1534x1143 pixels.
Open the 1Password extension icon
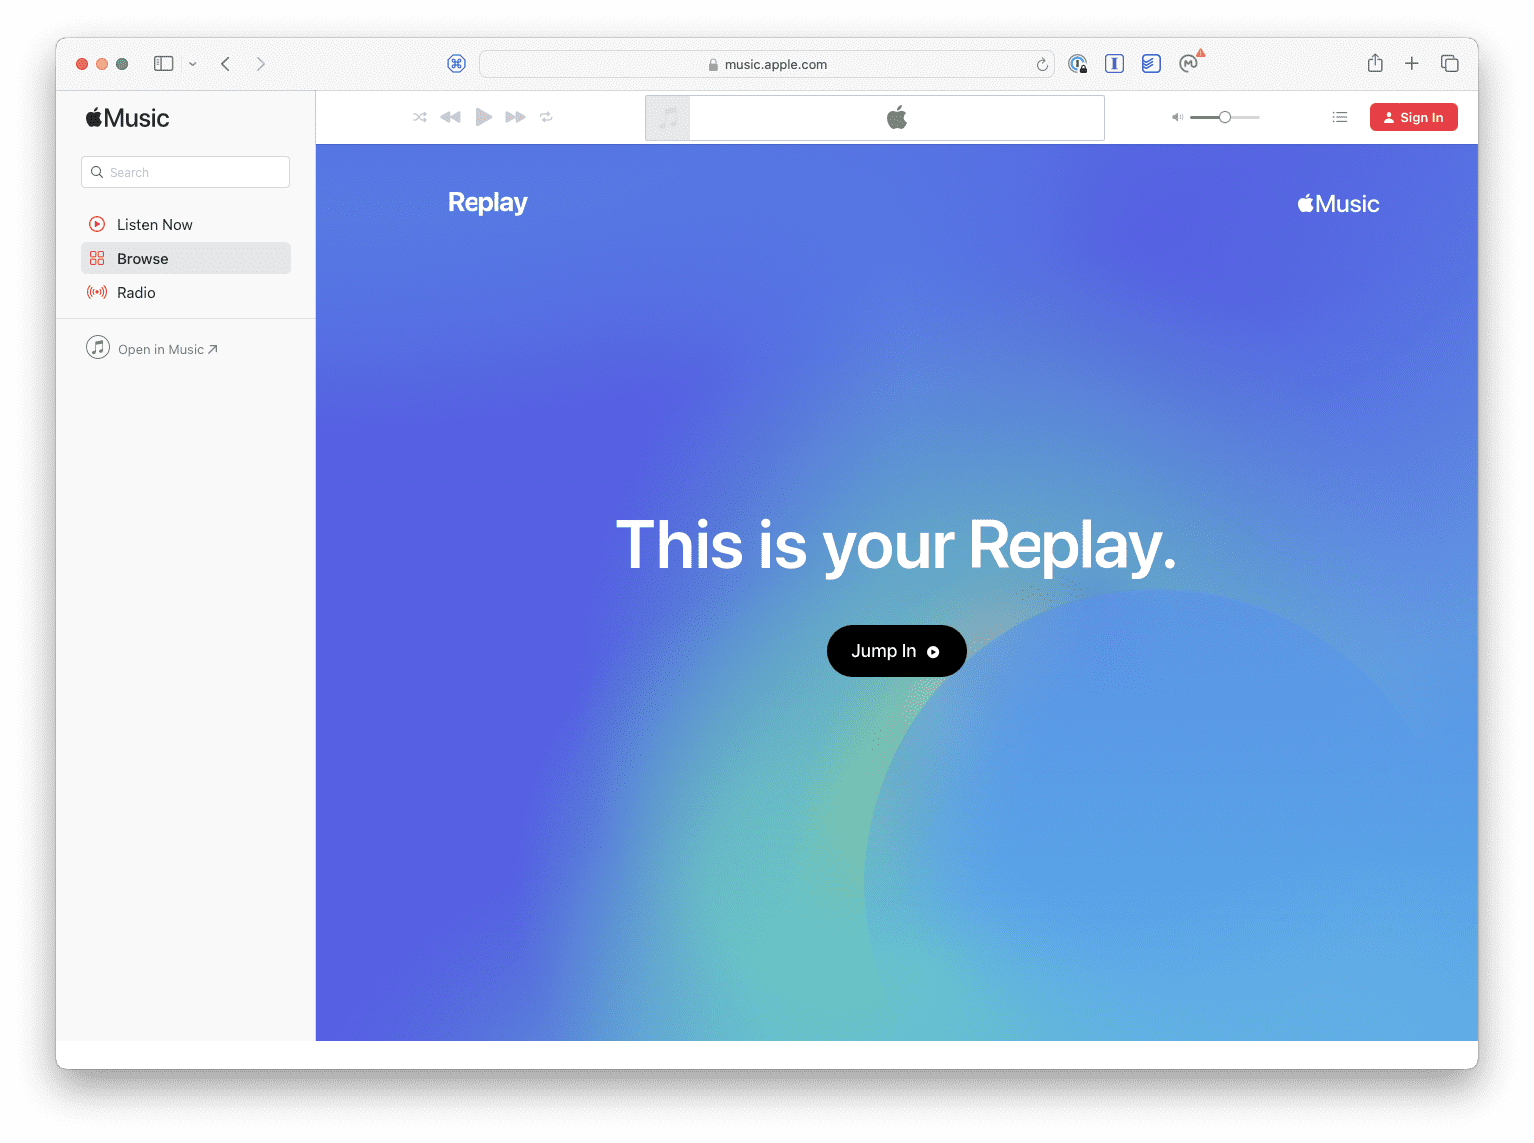[x=1077, y=64]
